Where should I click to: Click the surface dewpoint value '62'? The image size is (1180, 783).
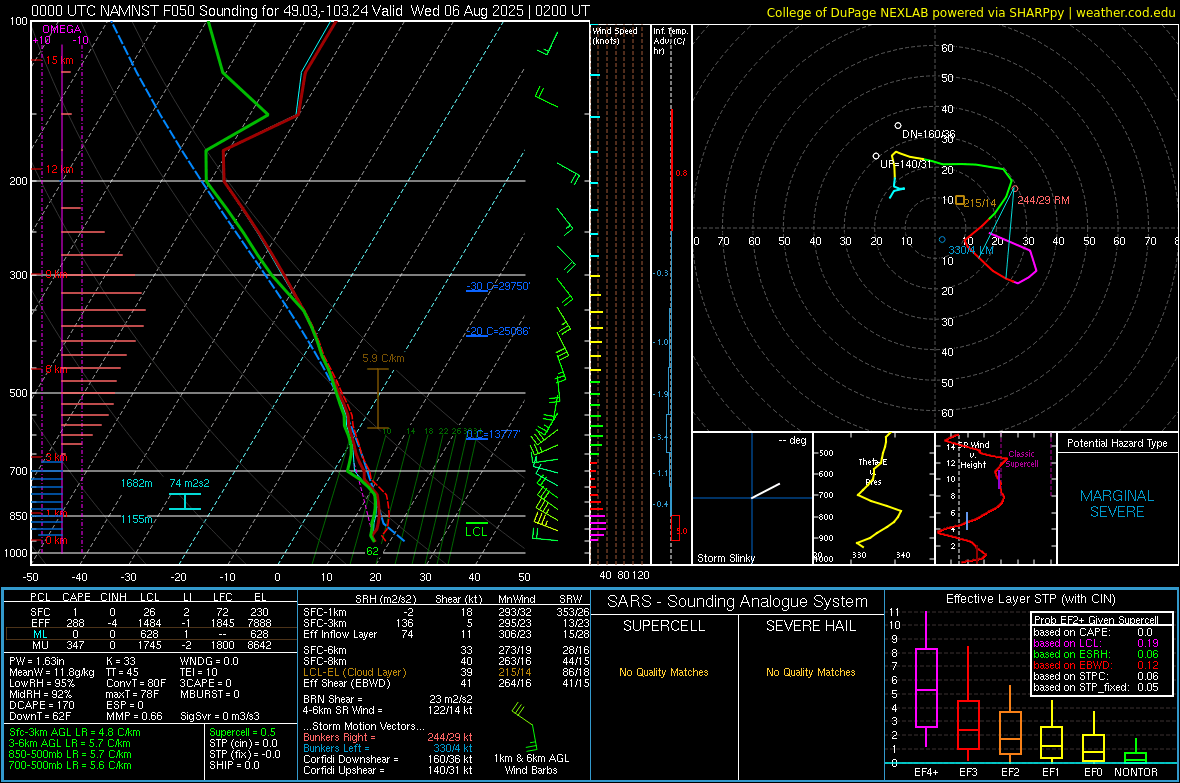pyautogui.click(x=372, y=551)
